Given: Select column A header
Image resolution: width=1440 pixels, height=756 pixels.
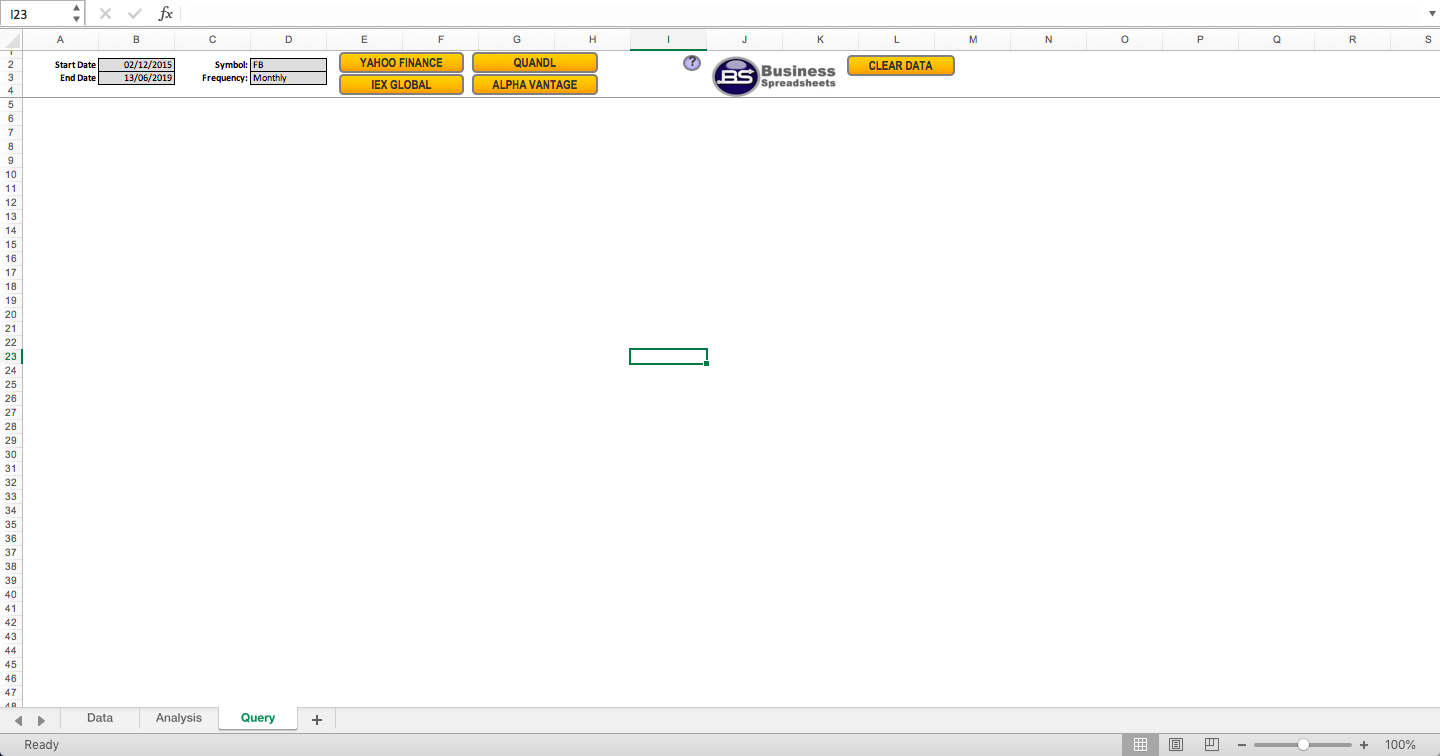Looking at the screenshot, I should pos(60,40).
